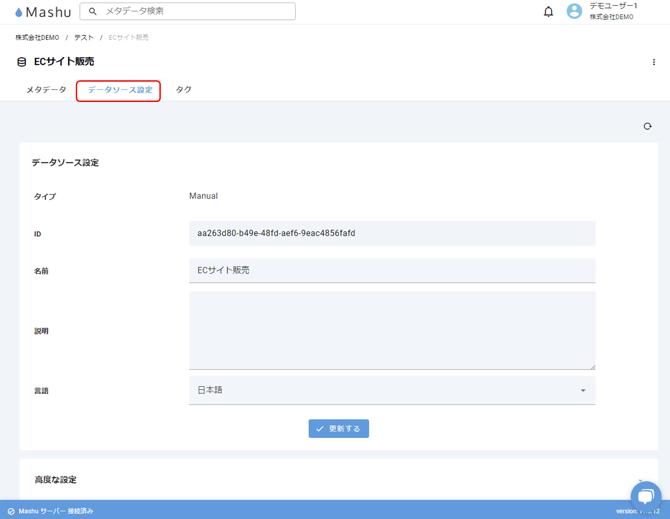Click the server connection status icon
This screenshot has height=519, width=670.
11,511
